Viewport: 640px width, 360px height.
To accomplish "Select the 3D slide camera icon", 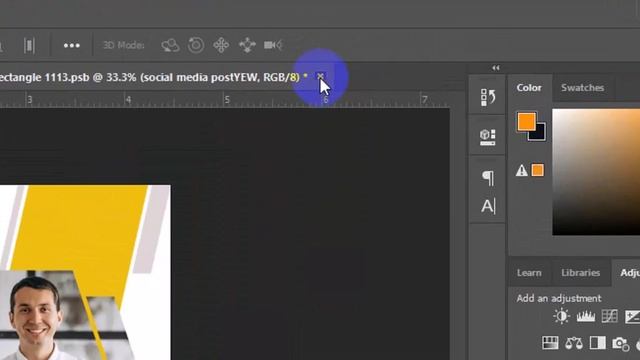I will 247,45.
